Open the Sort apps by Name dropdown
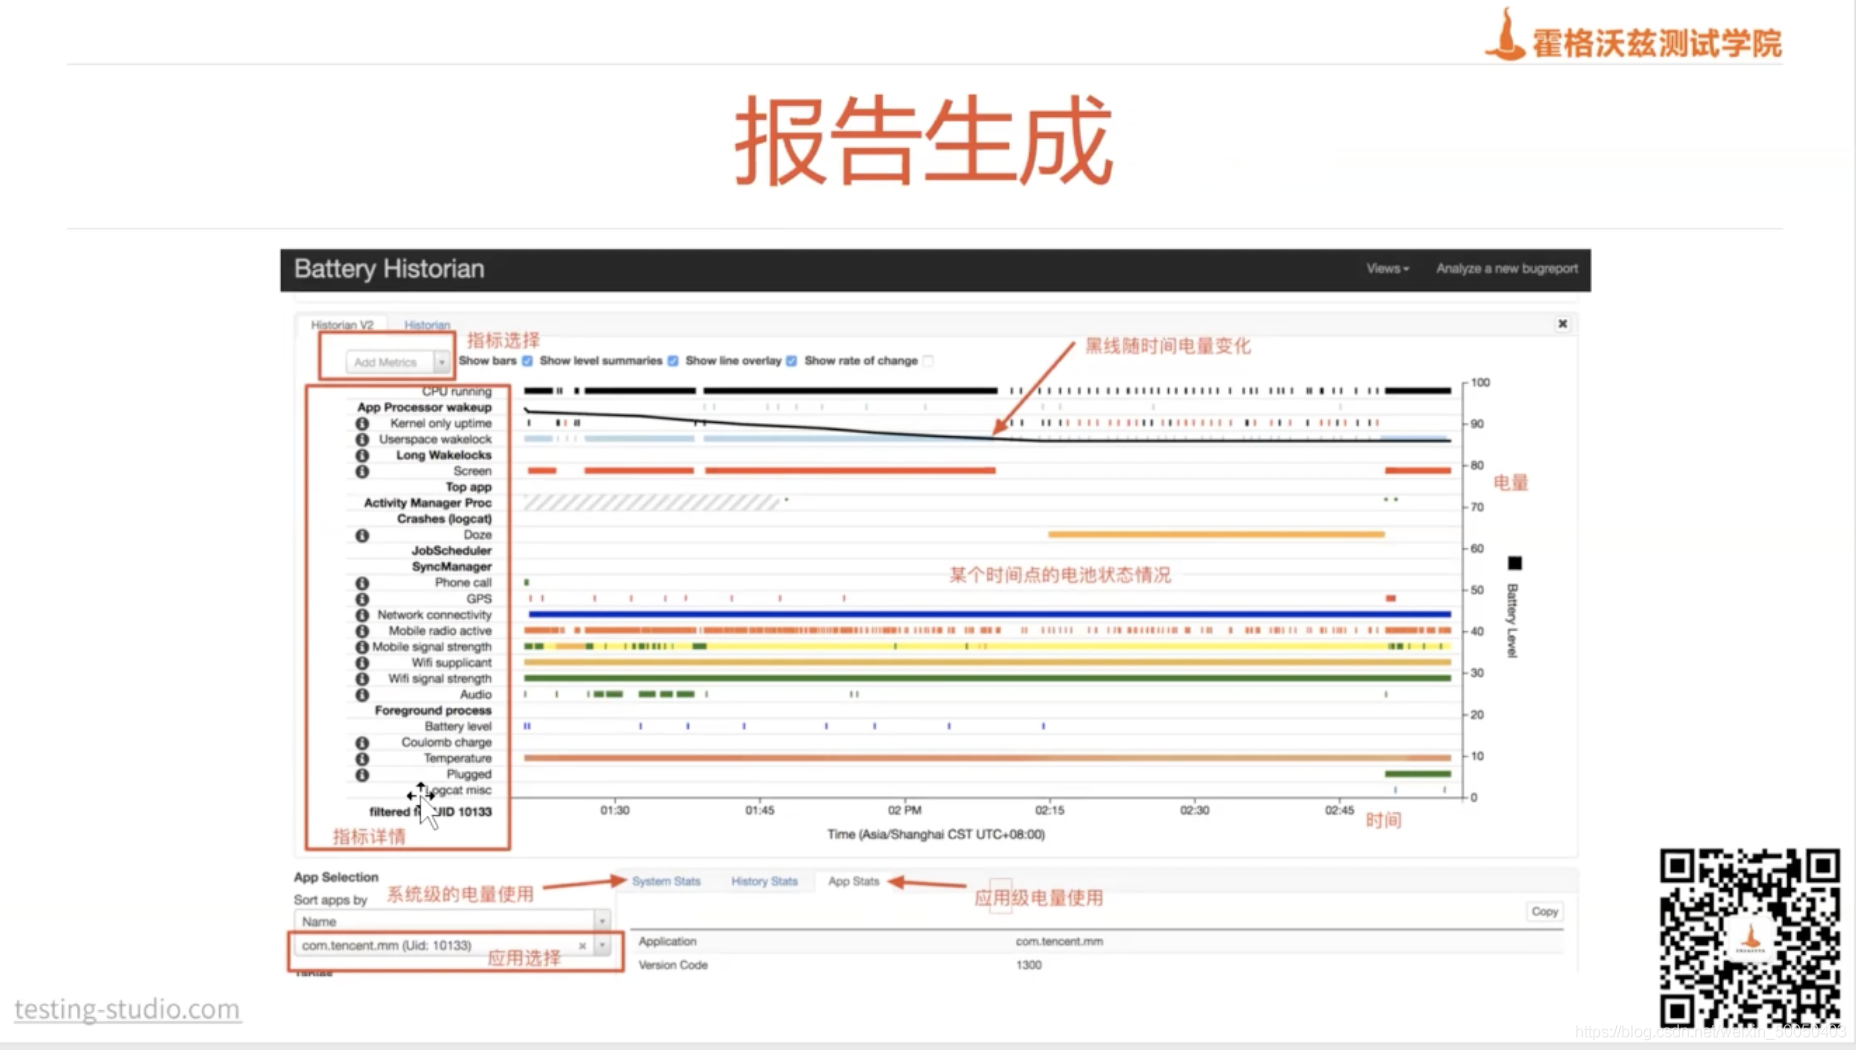1856x1050 pixels. tap(451, 921)
